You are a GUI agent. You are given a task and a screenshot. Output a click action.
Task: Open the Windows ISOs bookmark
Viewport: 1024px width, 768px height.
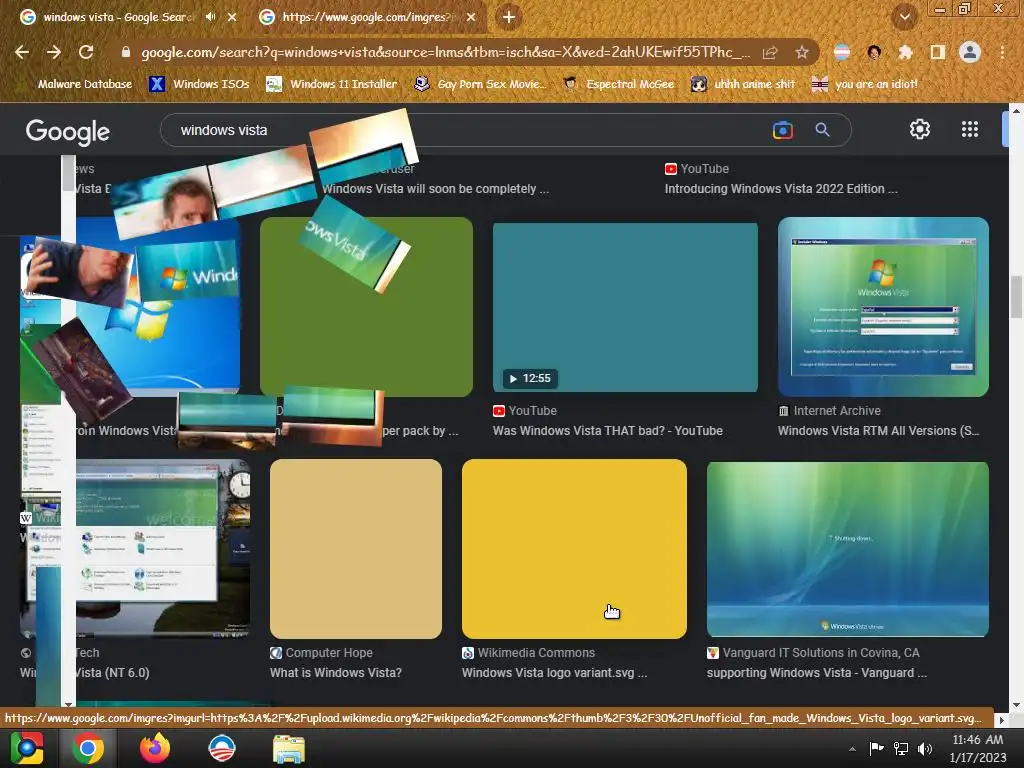(199, 84)
